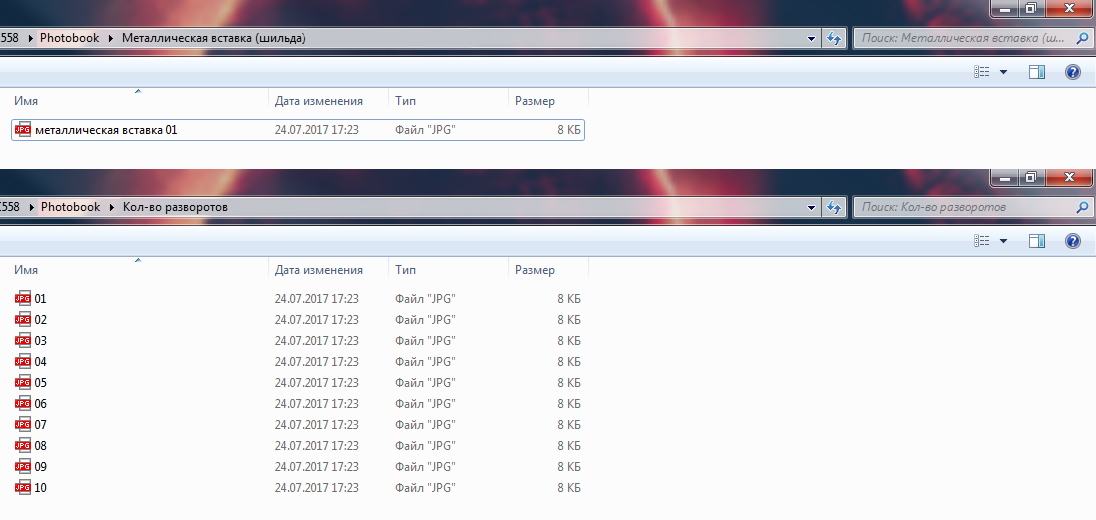Click the search magnifier icon in the bottom window
This screenshot has width=1096, height=520.
point(1082,208)
